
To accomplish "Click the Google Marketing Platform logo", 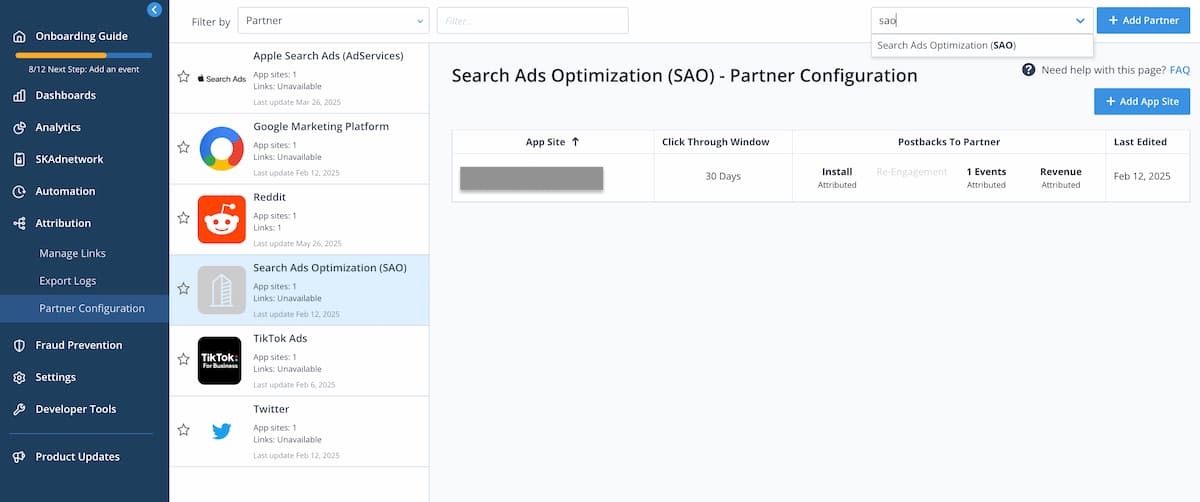I will [x=221, y=148].
